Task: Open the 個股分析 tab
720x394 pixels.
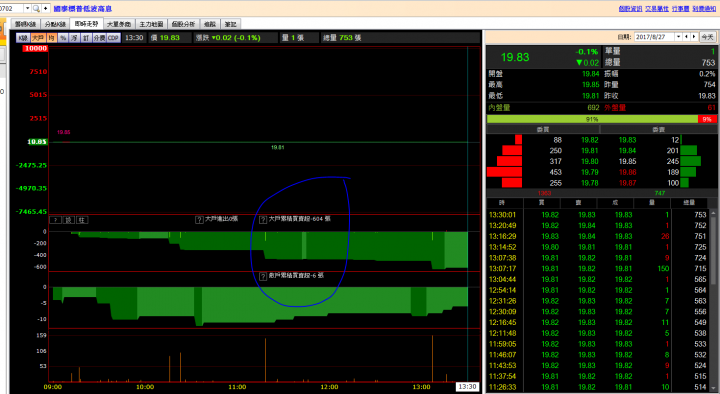Action: click(183, 24)
